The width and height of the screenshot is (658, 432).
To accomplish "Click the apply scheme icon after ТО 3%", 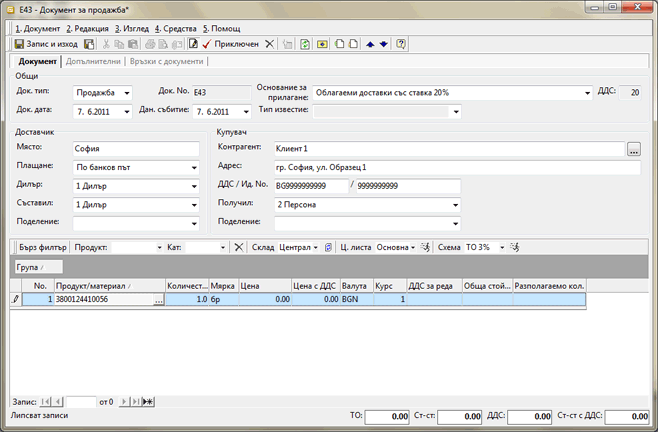I will 514,247.
